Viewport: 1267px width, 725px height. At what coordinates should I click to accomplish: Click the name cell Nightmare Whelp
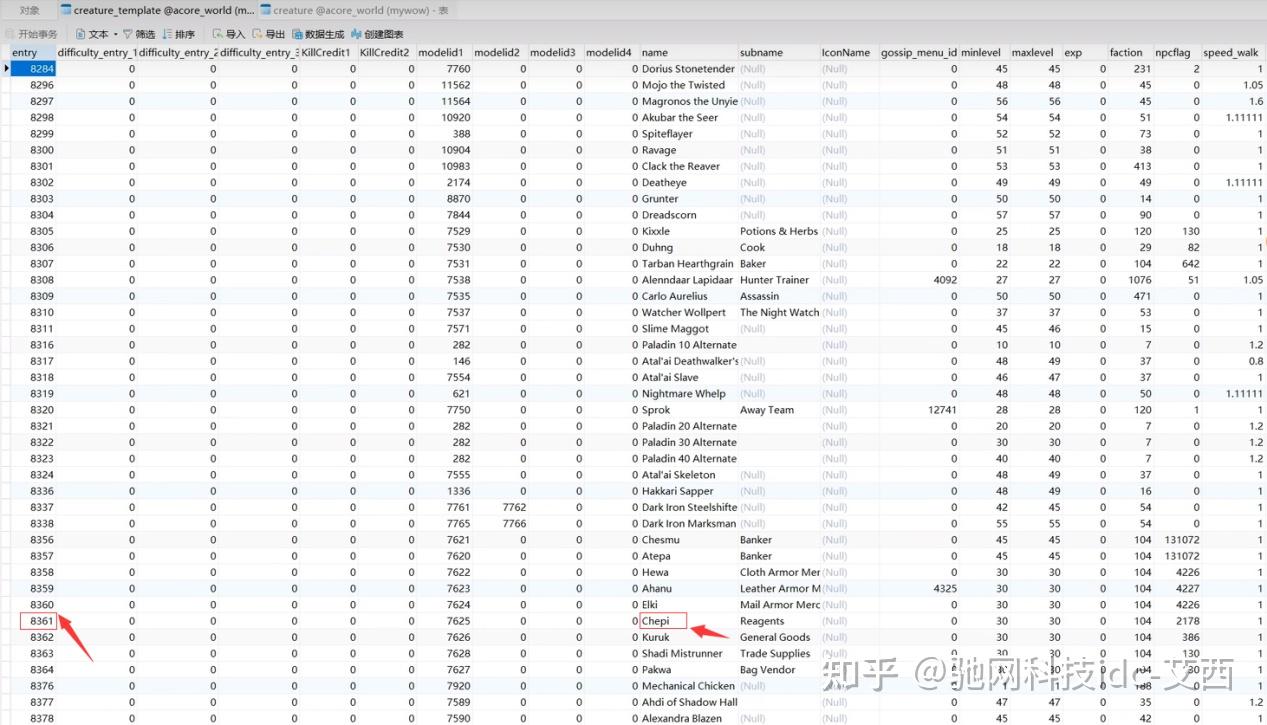tap(684, 393)
